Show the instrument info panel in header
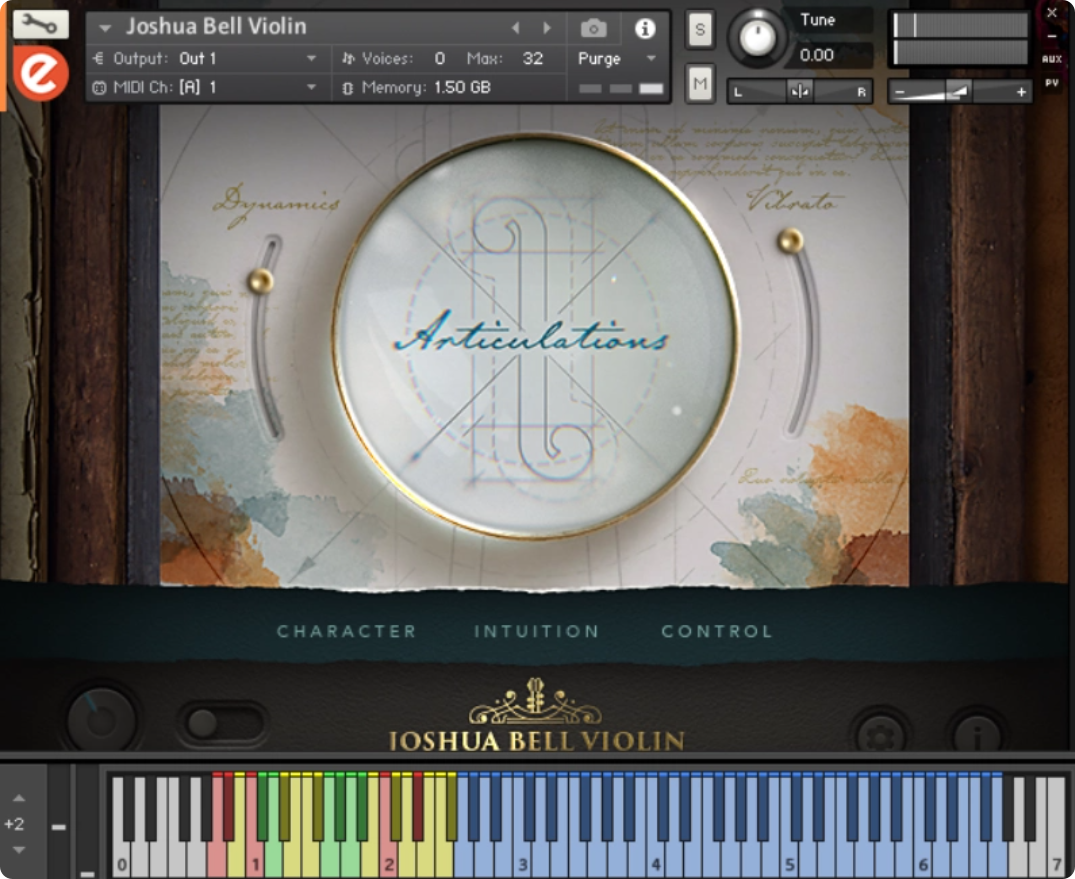The image size is (1075, 879). coord(644,28)
